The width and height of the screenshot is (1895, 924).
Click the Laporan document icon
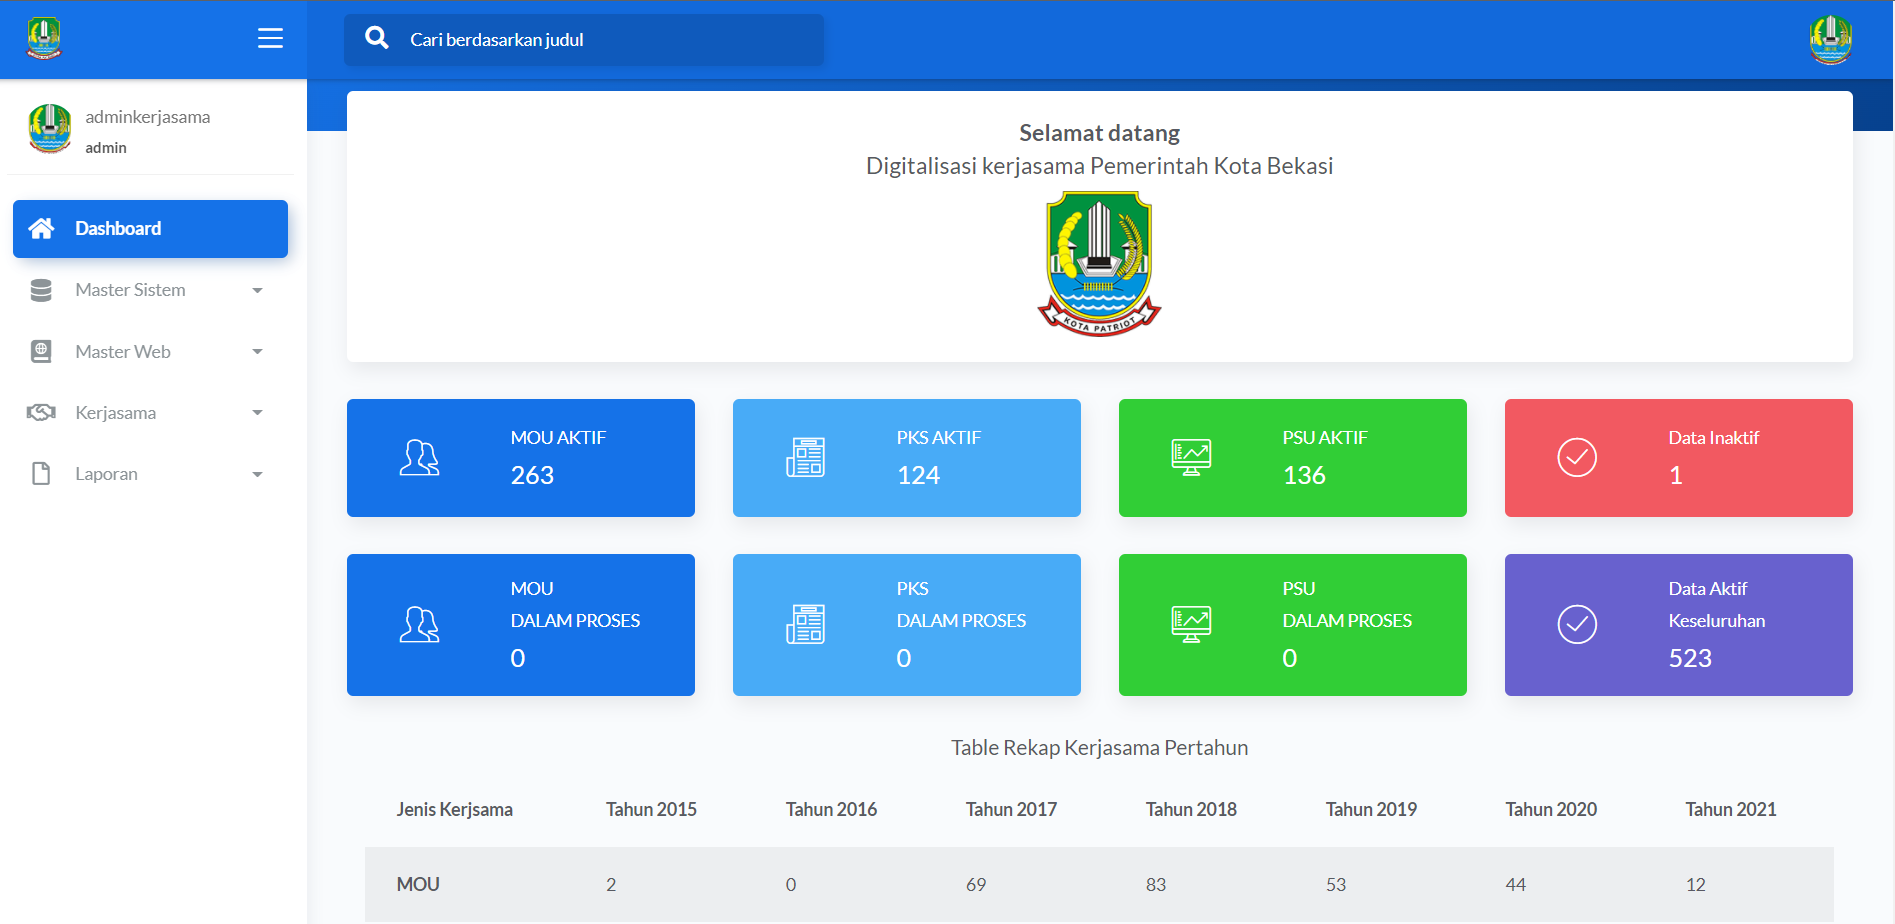point(41,474)
